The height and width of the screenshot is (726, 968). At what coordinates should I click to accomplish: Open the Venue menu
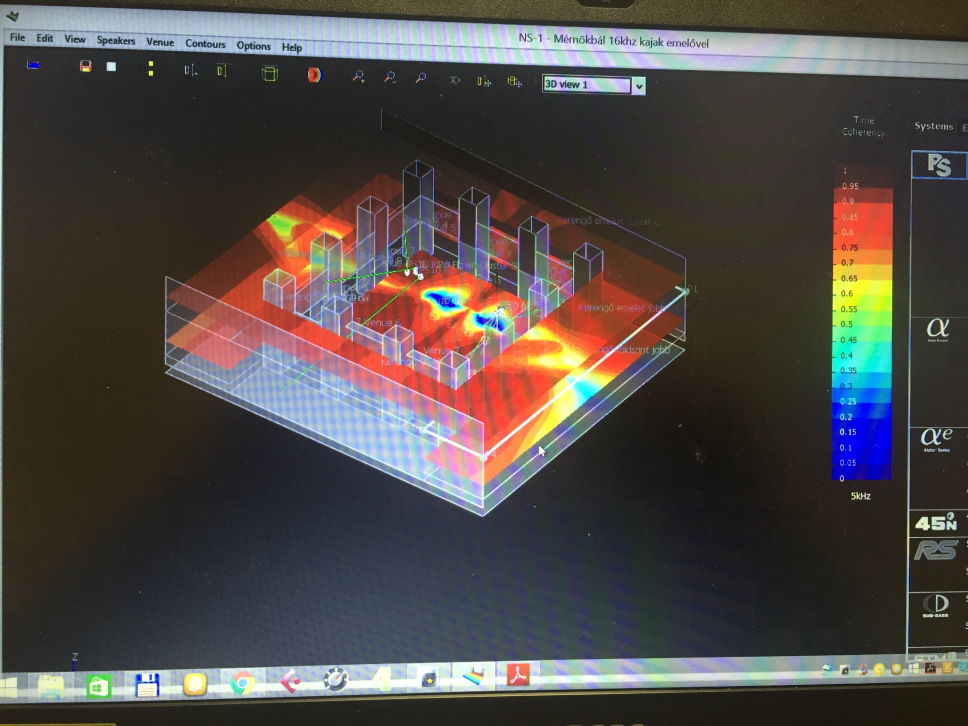click(160, 43)
